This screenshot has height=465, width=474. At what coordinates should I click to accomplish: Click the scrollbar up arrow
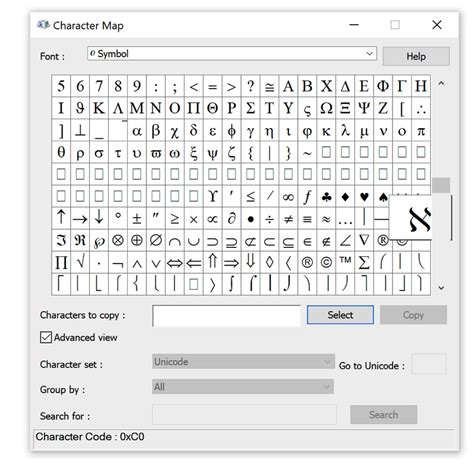tap(441, 84)
